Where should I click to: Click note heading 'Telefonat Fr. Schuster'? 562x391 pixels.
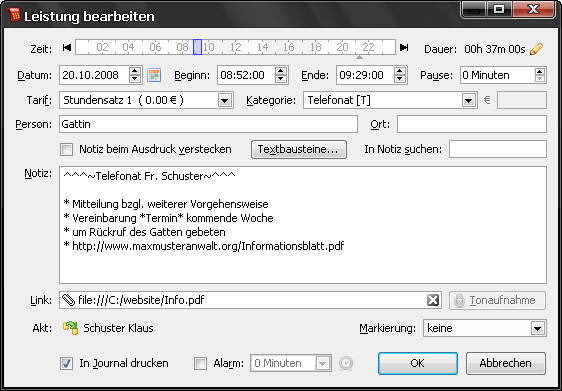[x=149, y=176]
